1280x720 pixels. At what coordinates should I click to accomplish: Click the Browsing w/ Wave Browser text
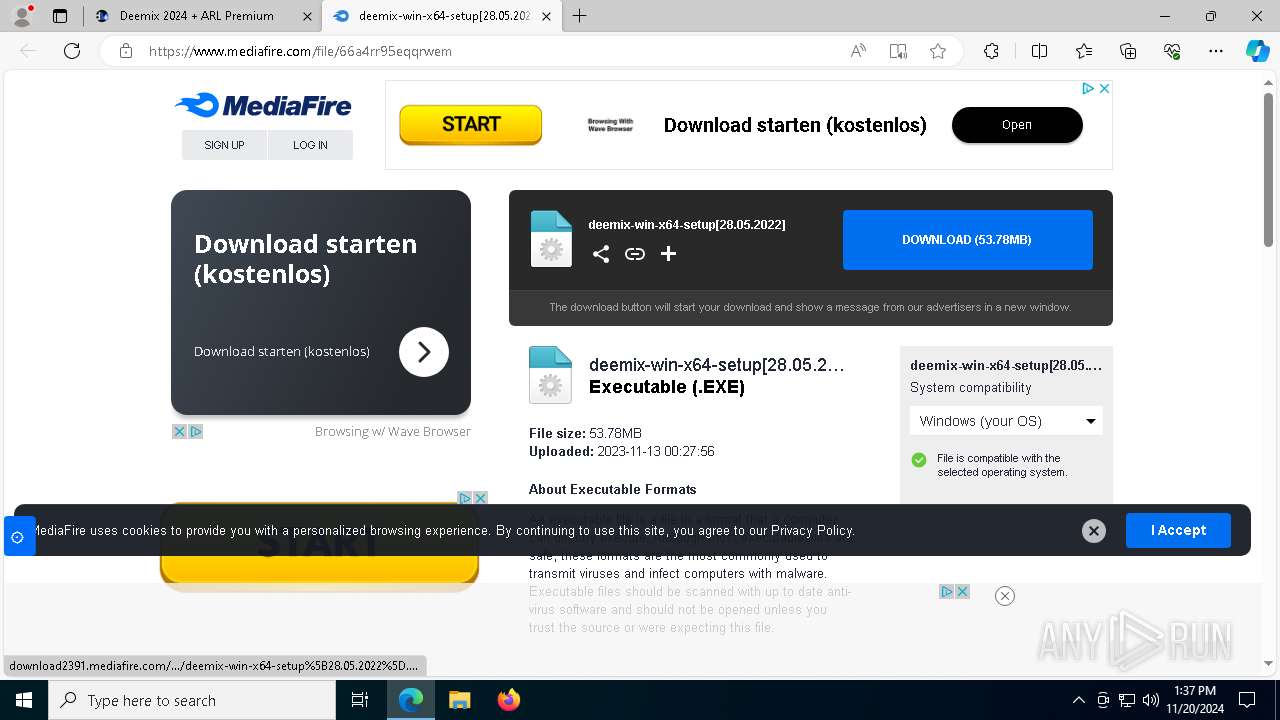(393, 432)
